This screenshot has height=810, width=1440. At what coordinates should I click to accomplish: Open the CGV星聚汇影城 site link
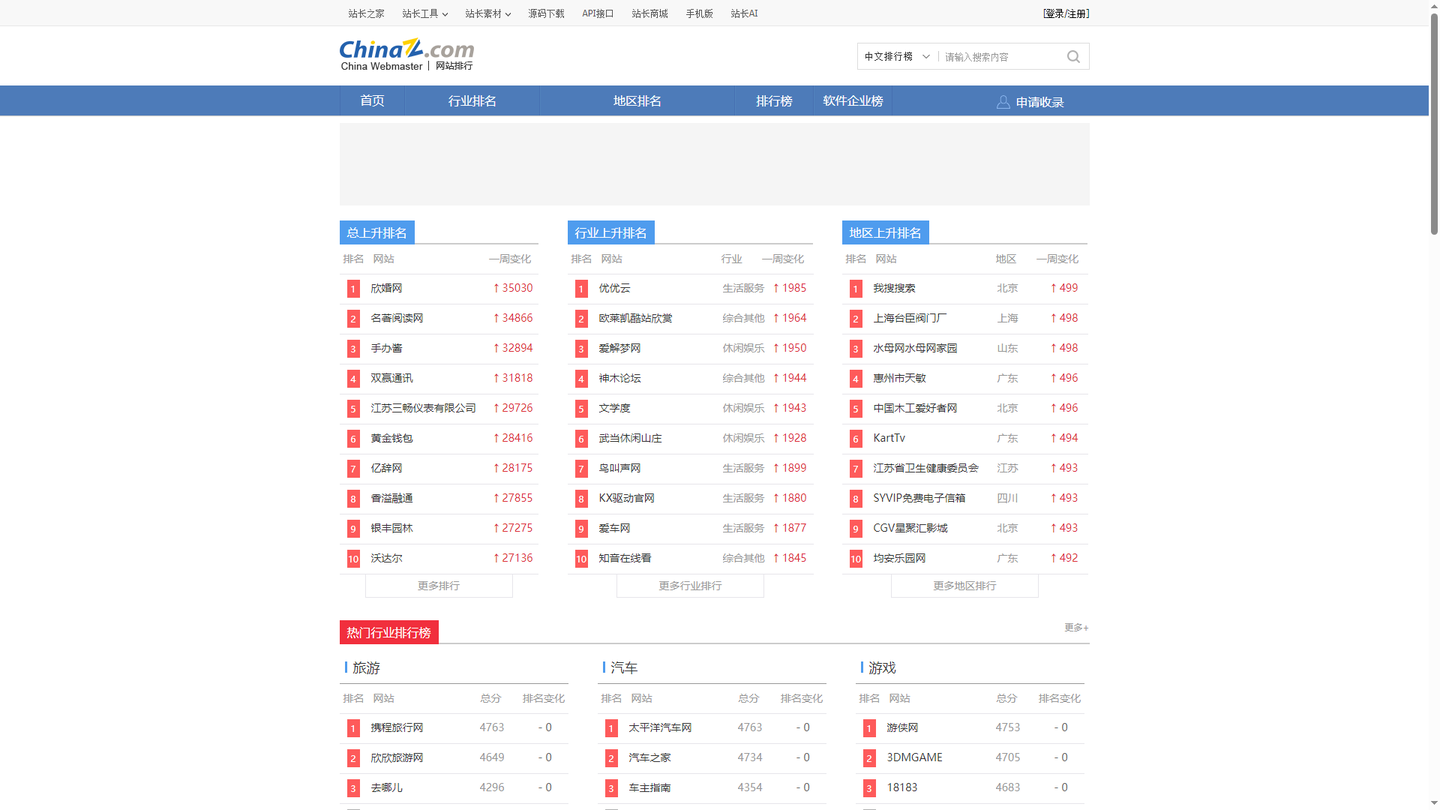910,528
